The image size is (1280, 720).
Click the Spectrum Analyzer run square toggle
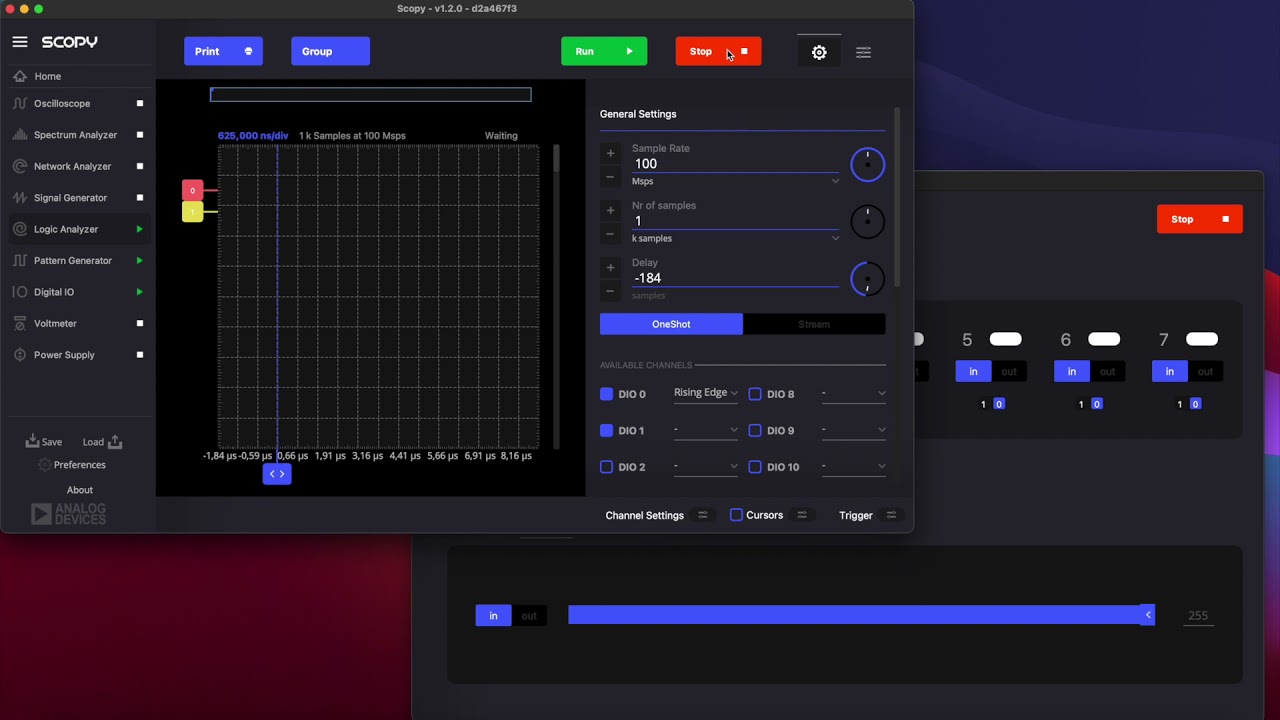point(140,135)
